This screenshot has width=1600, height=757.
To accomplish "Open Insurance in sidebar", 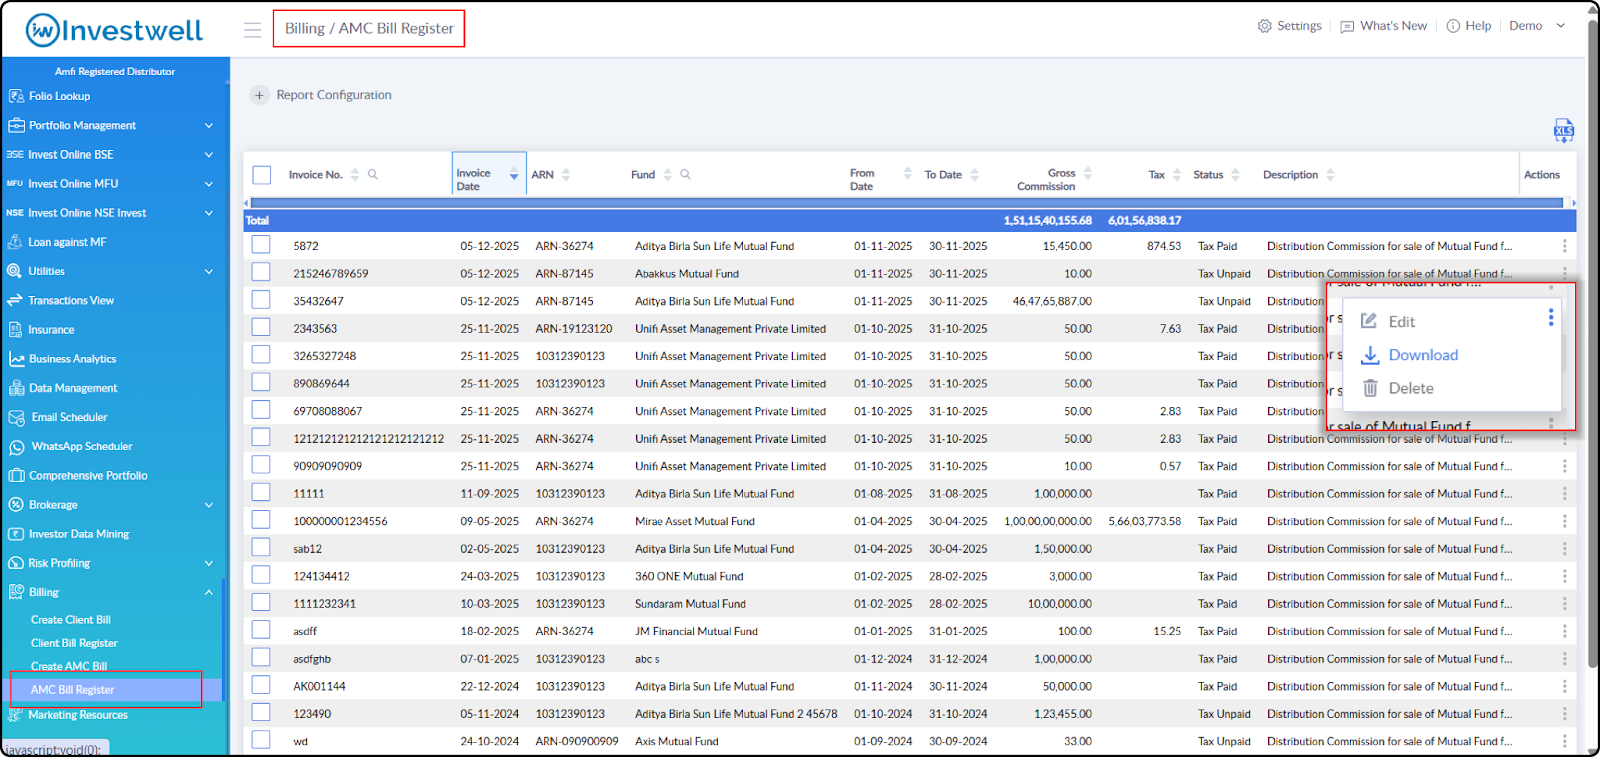I will point(51,330).
